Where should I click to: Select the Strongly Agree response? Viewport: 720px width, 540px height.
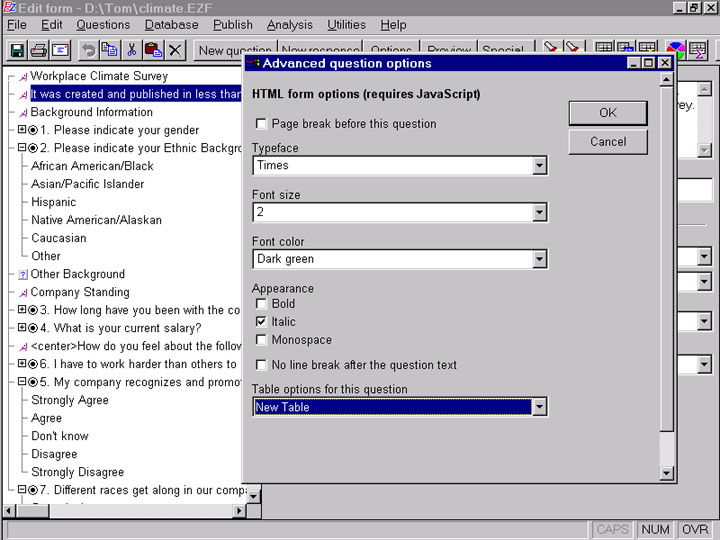point(70,400)
